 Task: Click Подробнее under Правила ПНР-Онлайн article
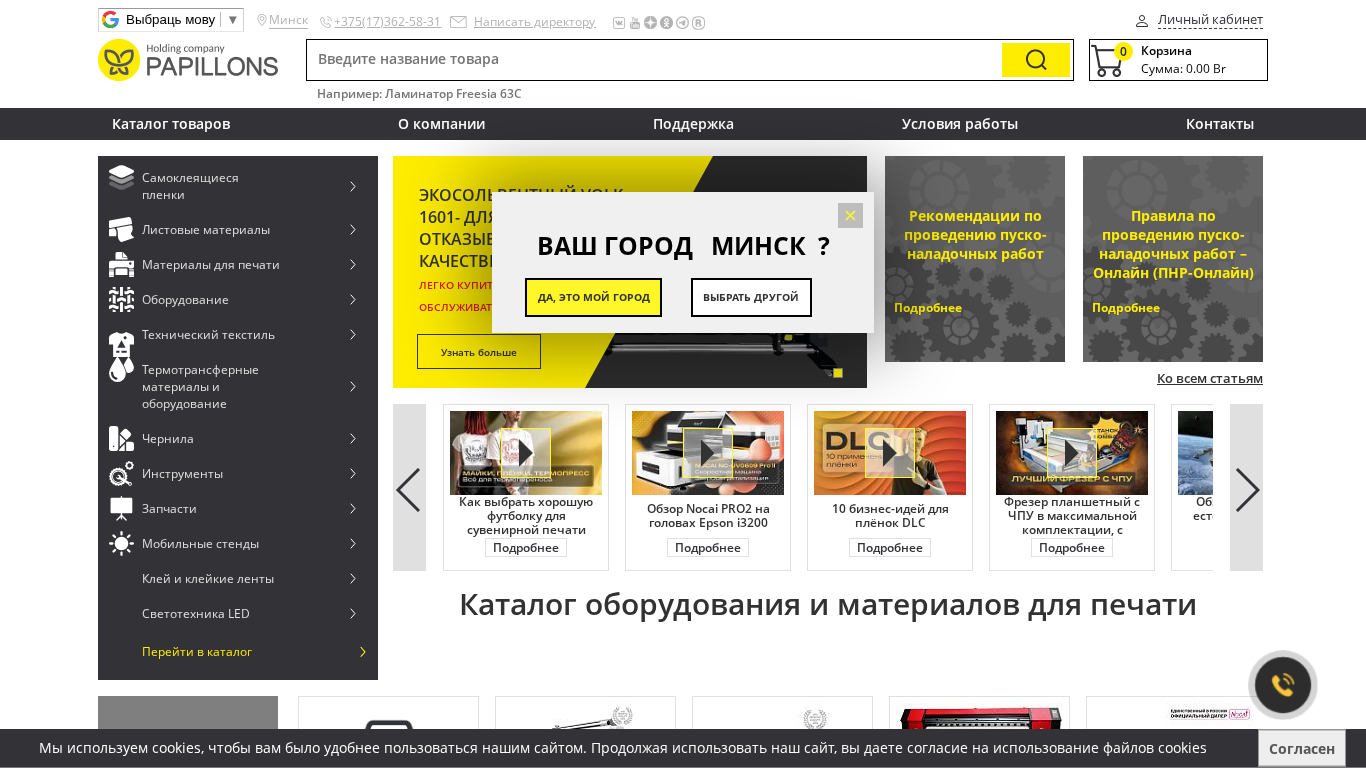[x=1126, y=308]
